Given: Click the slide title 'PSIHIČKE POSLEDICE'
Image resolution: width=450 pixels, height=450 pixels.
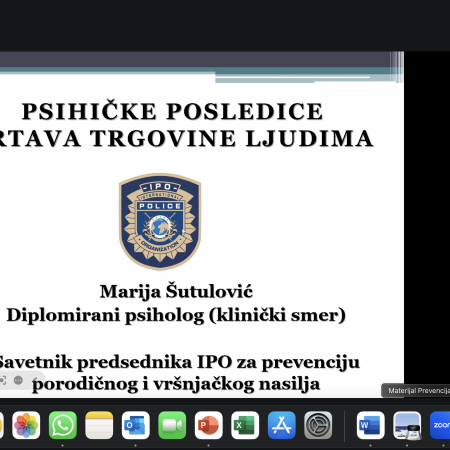Looking at the screenshot, I should (172, 111).
